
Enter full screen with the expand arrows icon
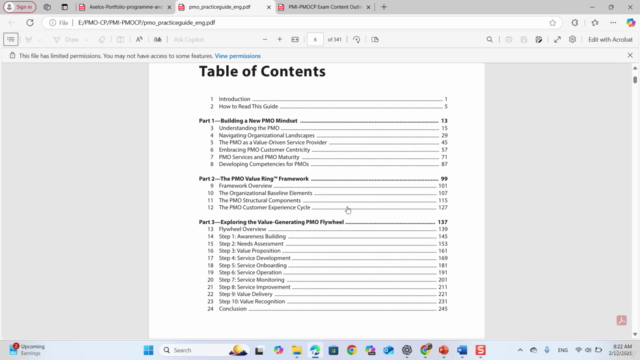tap(557, 40)
